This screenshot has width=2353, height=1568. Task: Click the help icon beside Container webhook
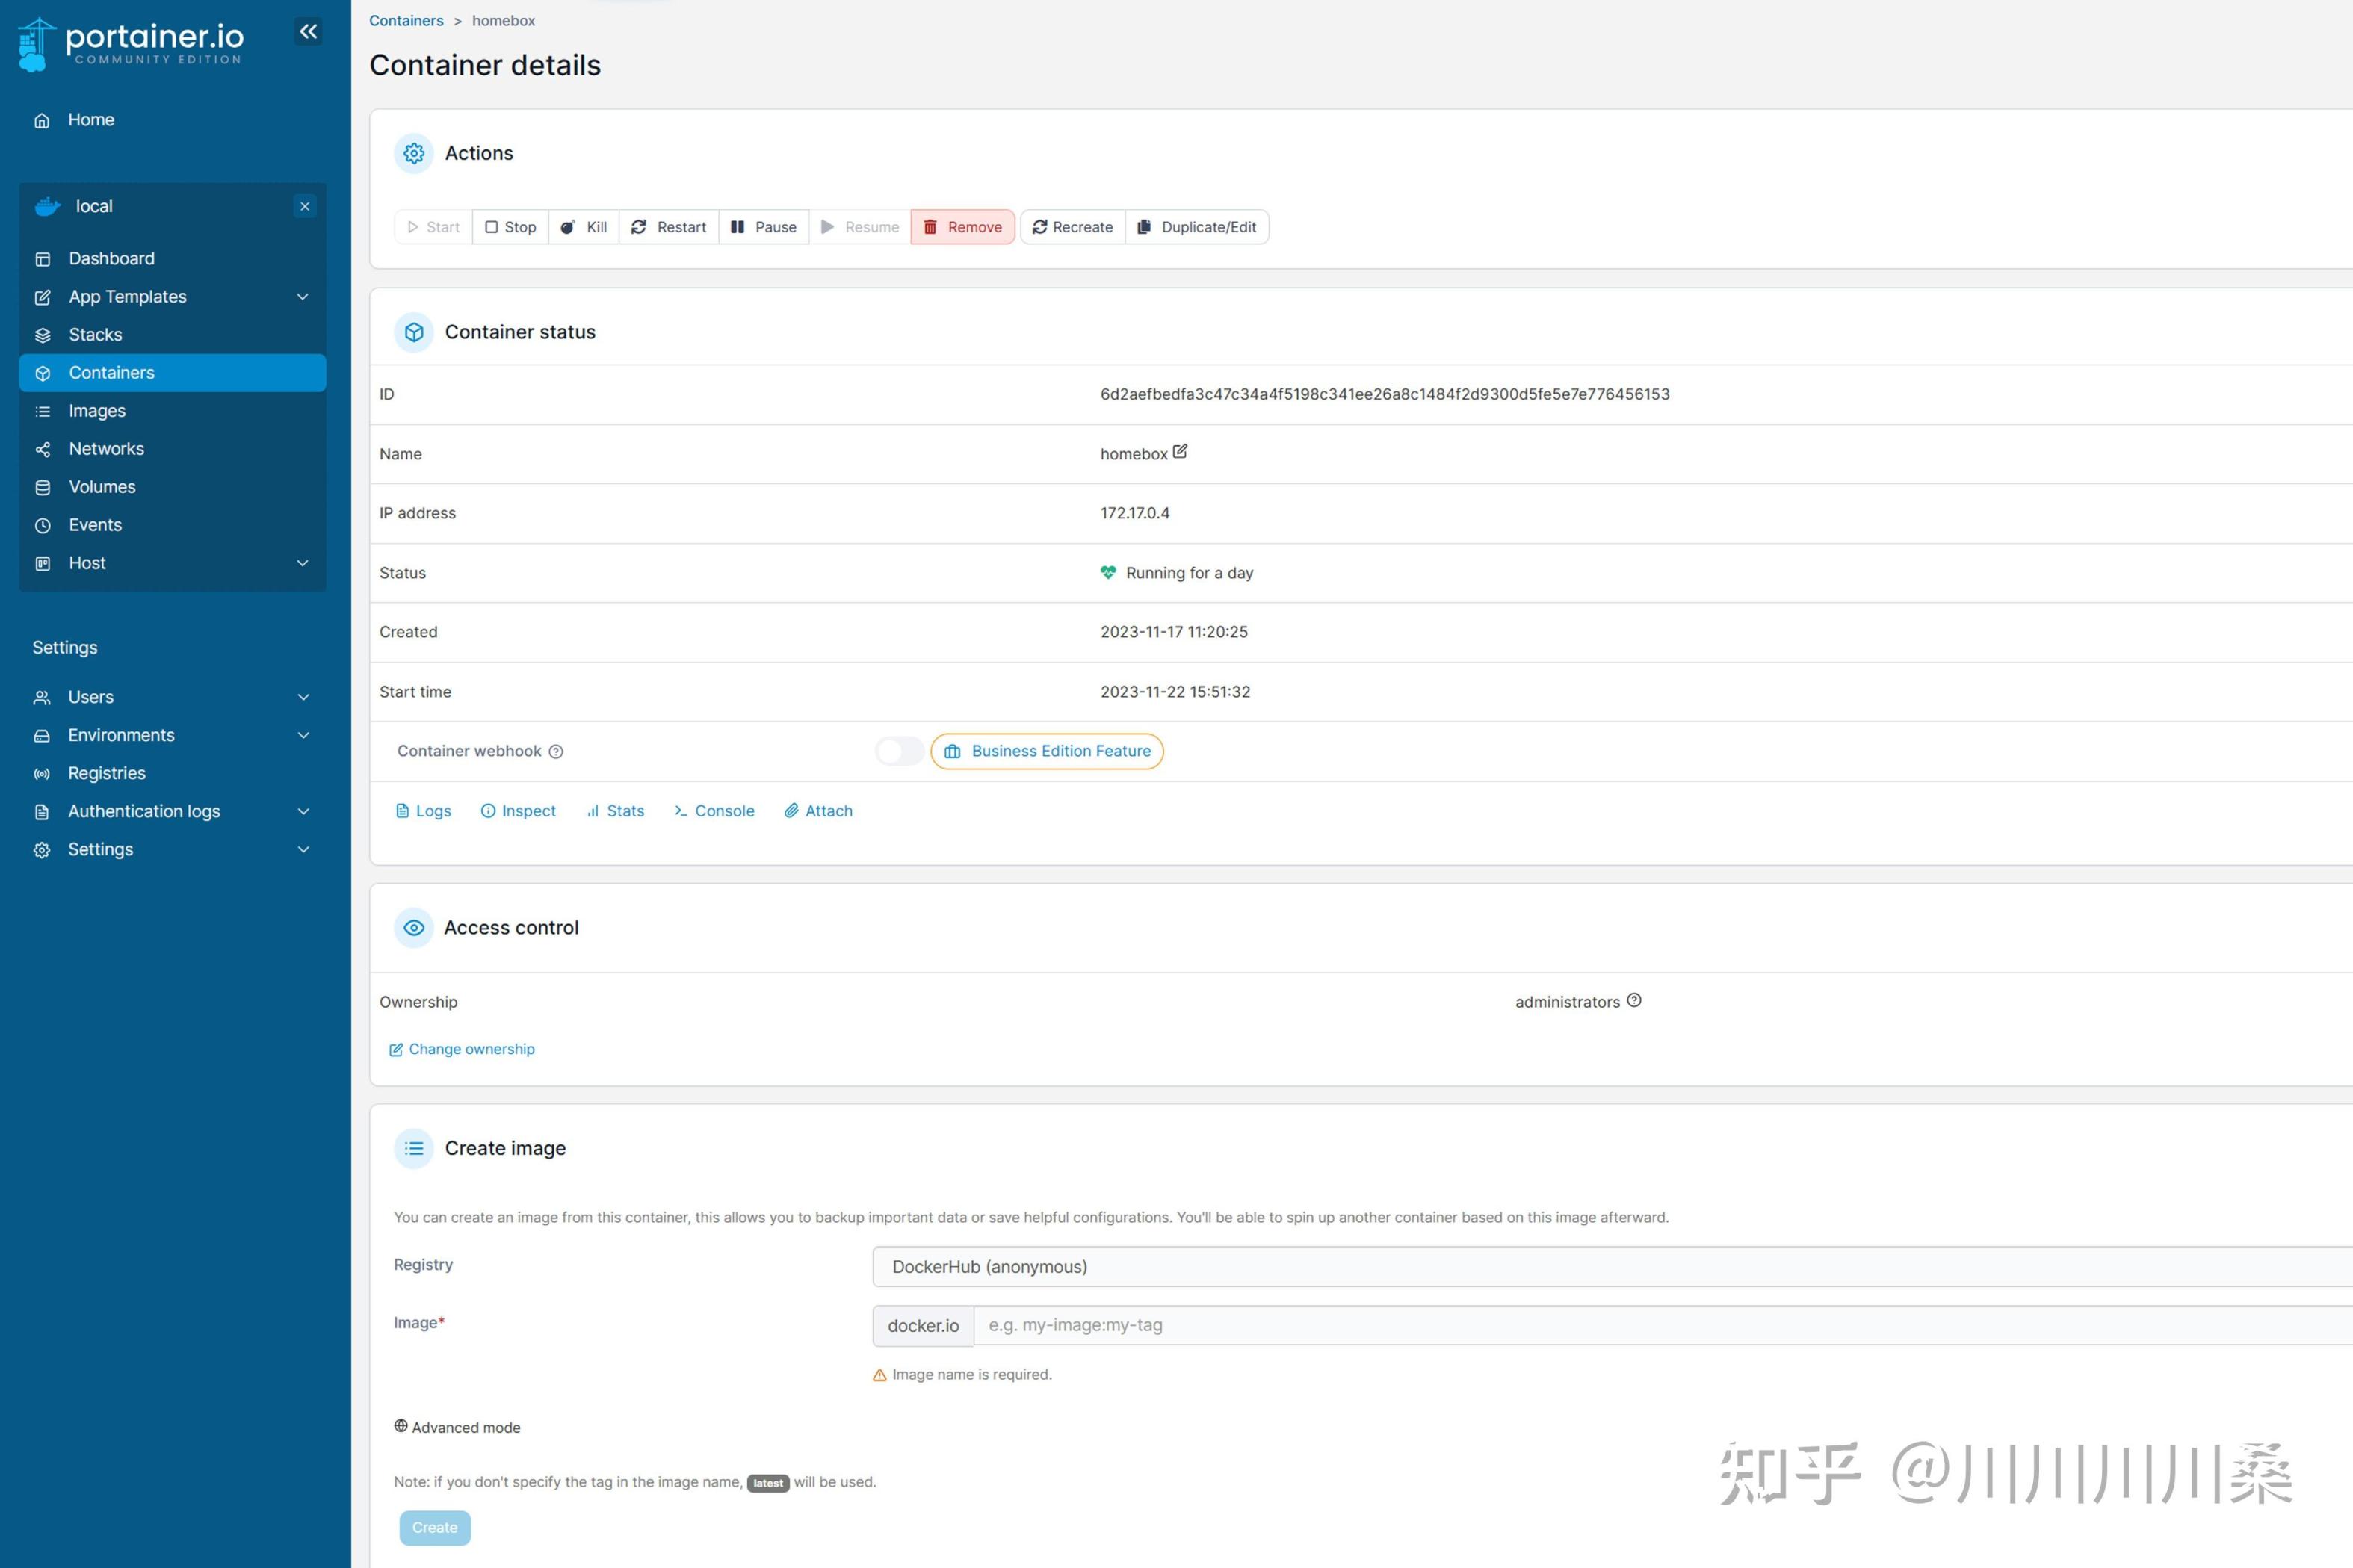pyautogui.click(x=556, y=751)
